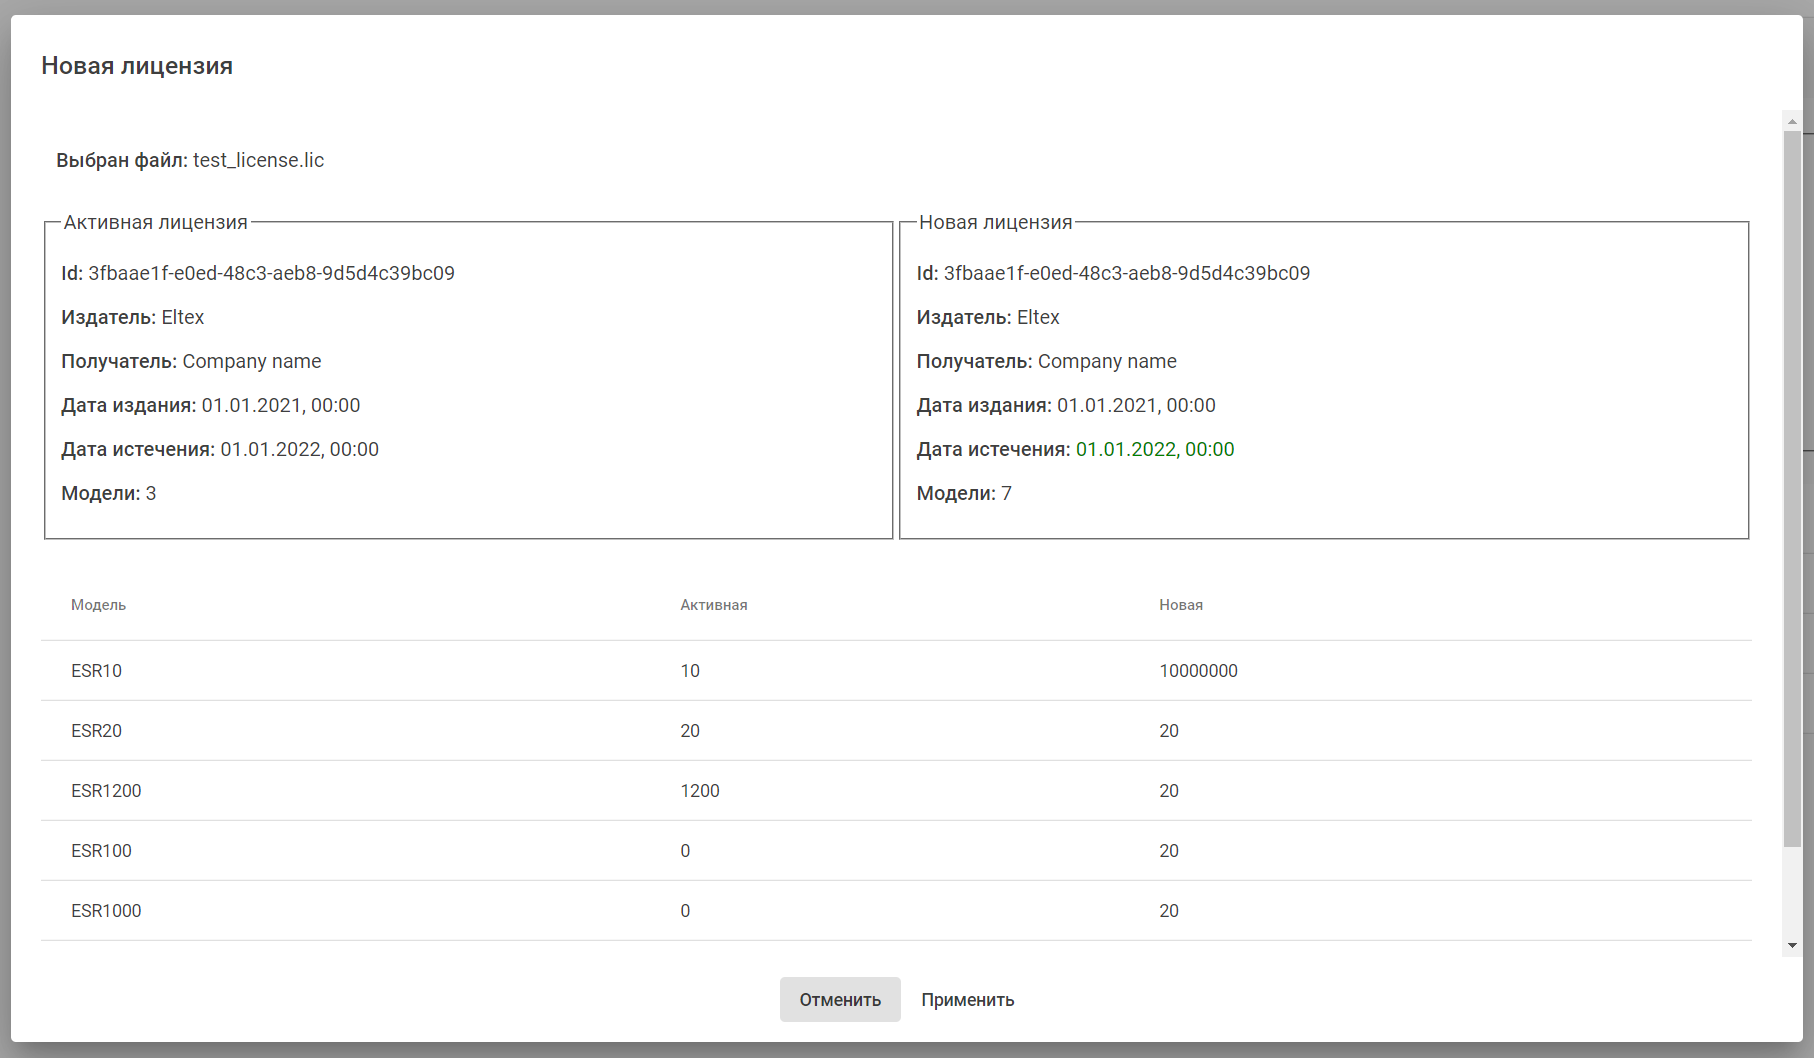Click the Id value in Активная лицензия panel
Viewport: 1814px width, 1058px height.
pyautogui.click(x=271, y=273)
